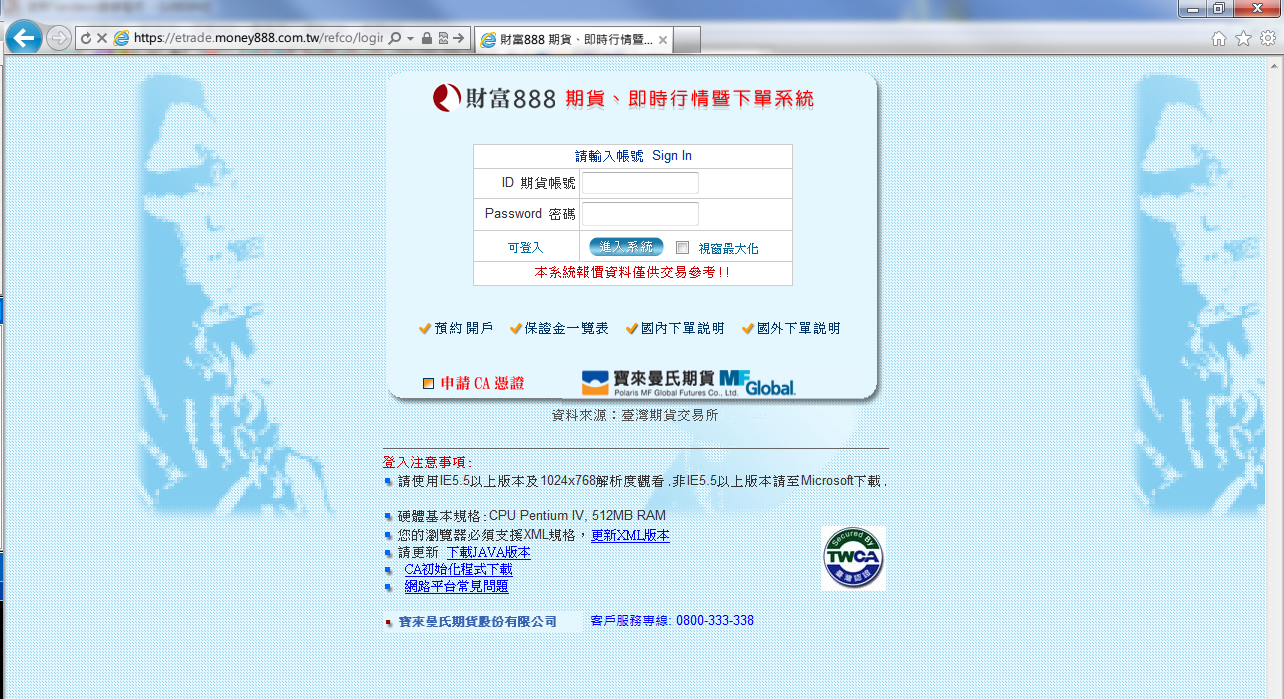
Task: Click the 客戶服務專線 0800-333-338 text
Action: pos(672,620)
